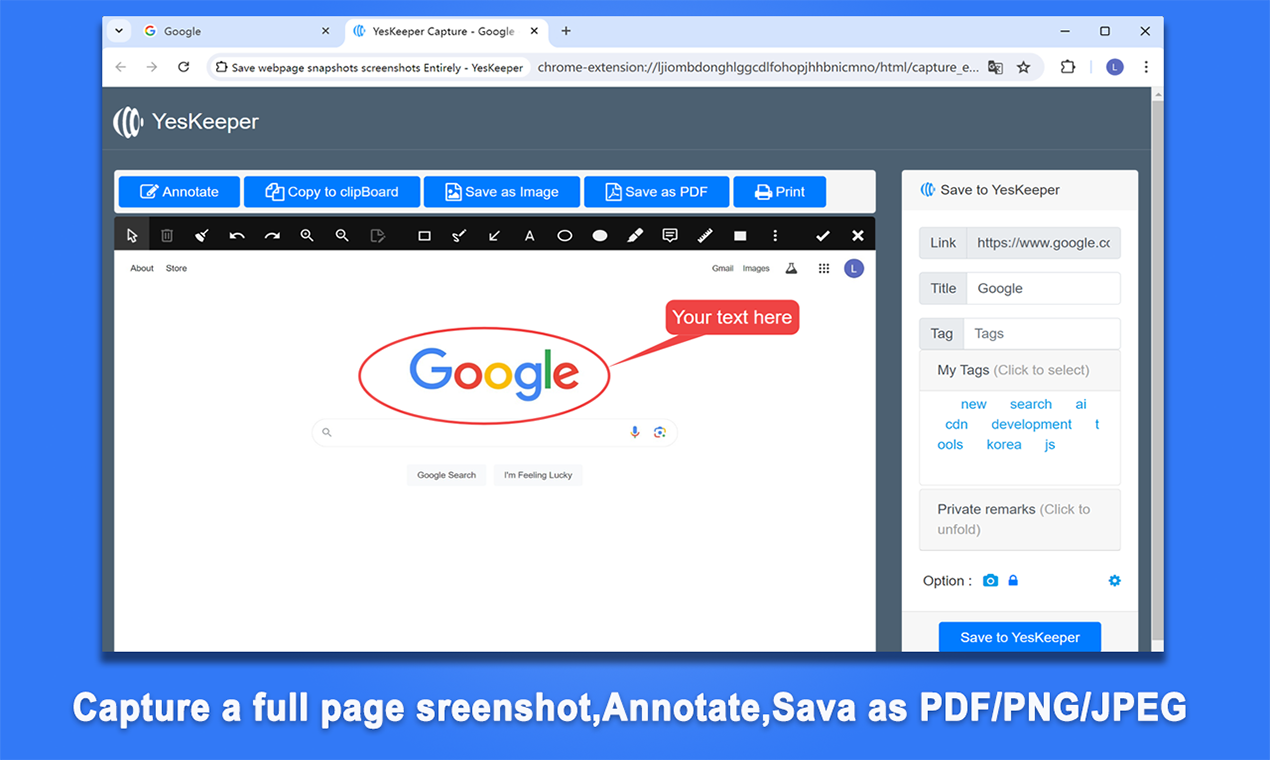
Task: Redo the annotation
Action: [272, 236]
